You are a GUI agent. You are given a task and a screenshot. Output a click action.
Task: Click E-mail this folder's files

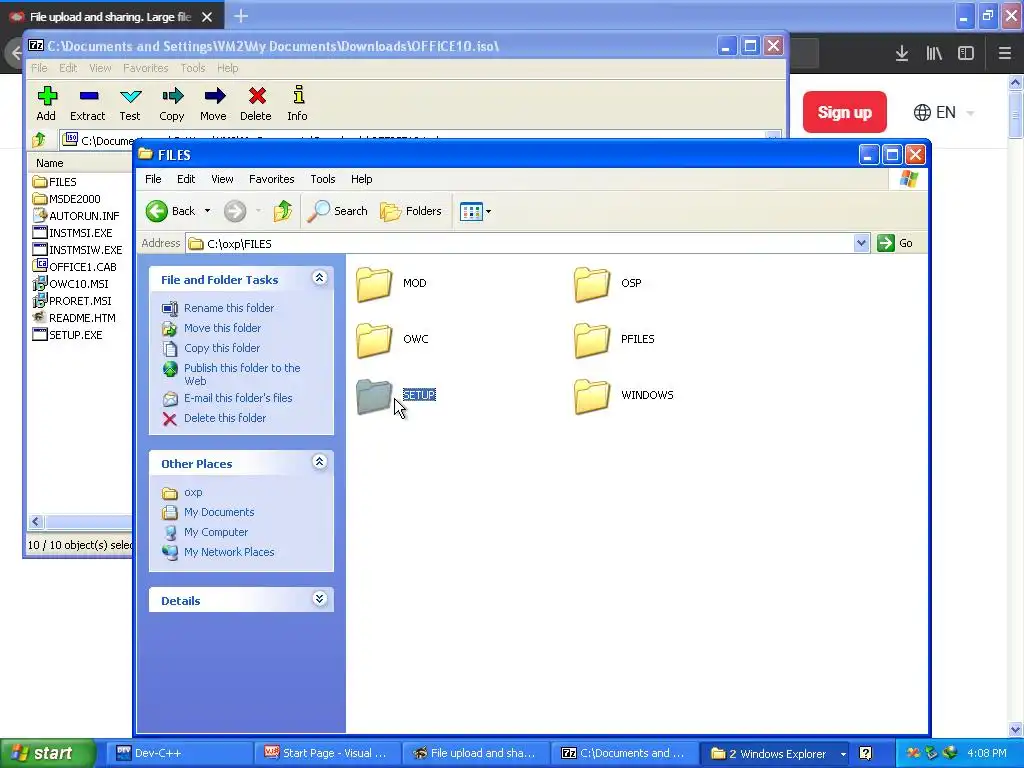click(238, 398)
